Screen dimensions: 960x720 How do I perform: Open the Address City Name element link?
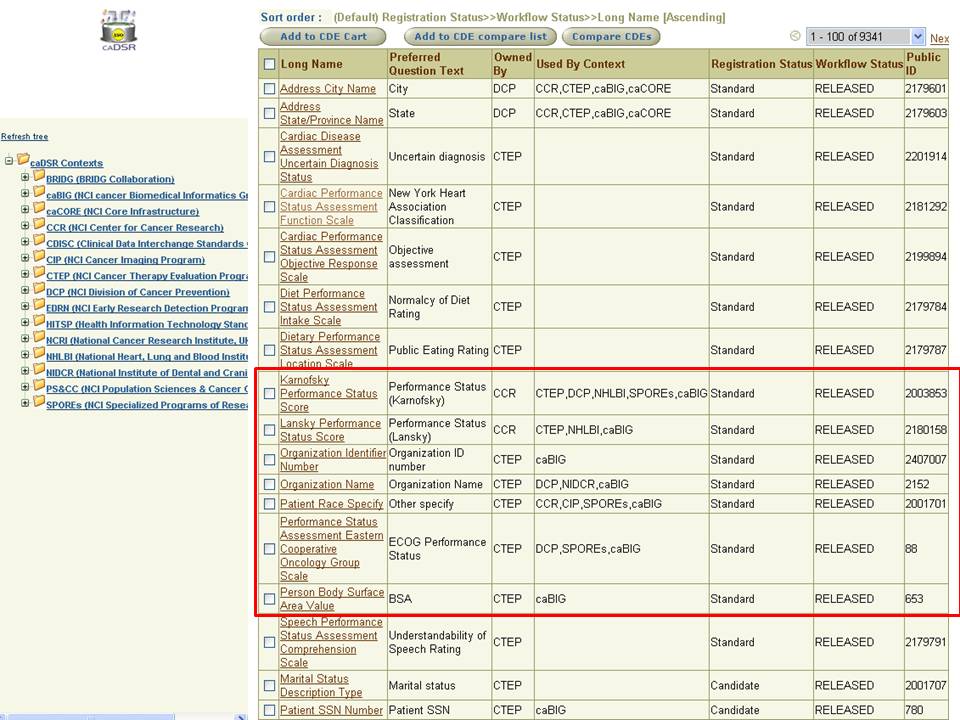[x=328, y=89]
